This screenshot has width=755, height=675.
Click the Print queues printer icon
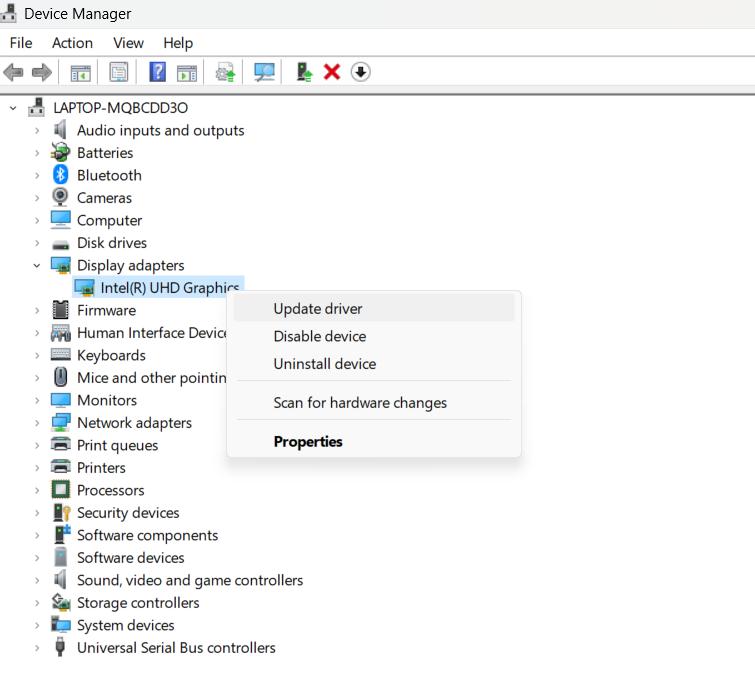click(x=60, y=445)
